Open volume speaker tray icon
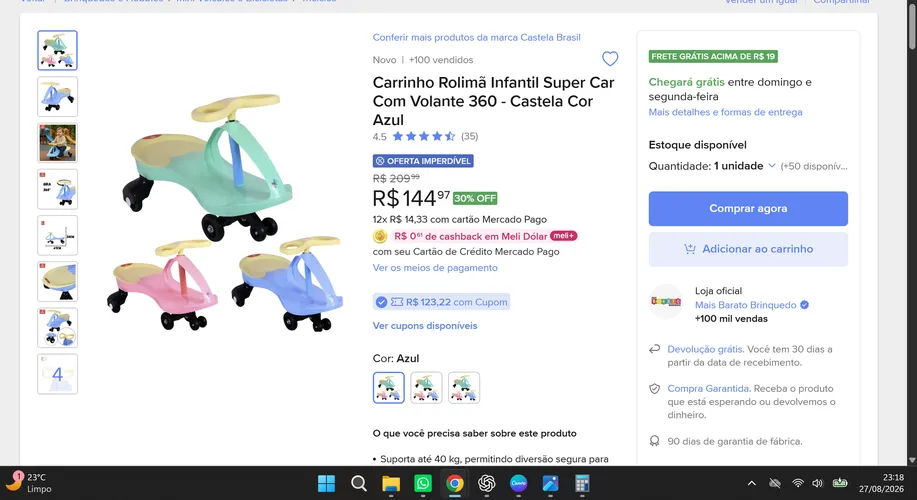 coord(818,483)
